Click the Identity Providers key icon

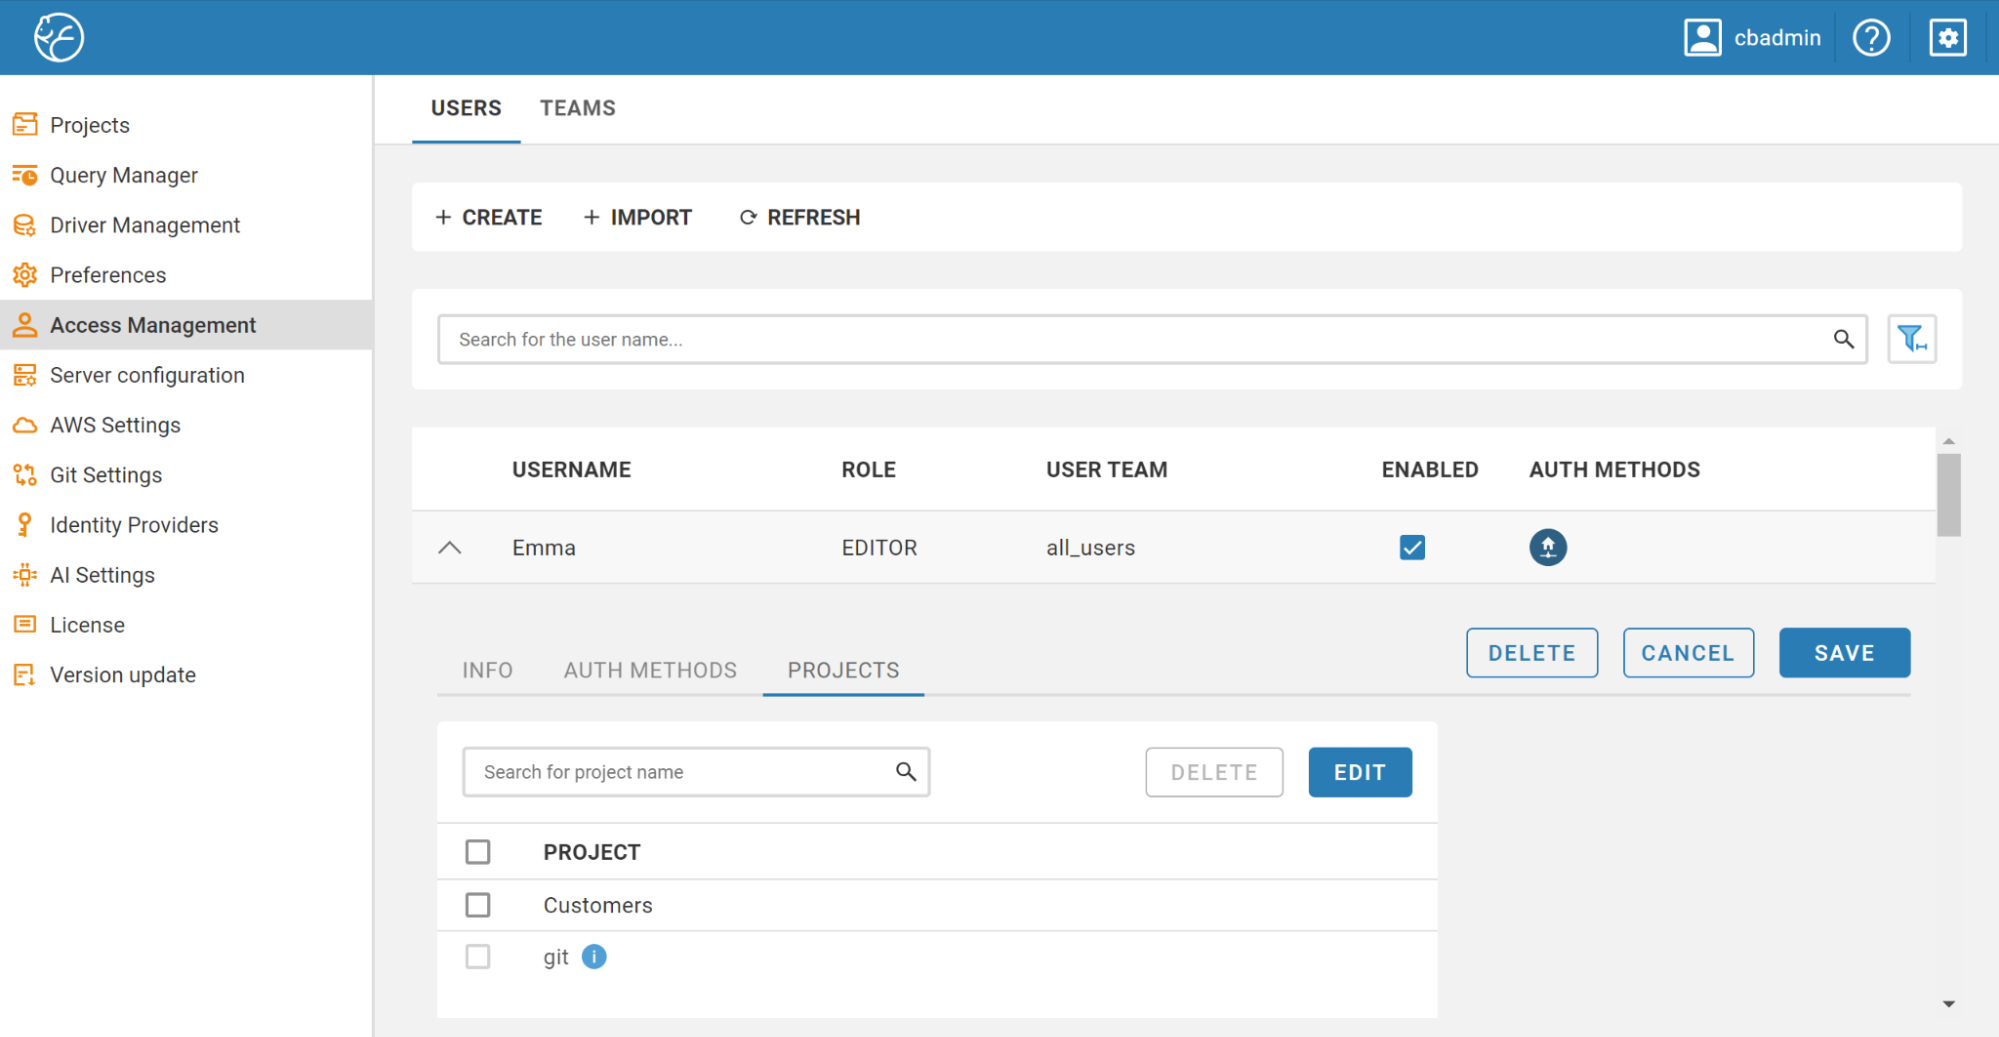[x=25, y=525]
